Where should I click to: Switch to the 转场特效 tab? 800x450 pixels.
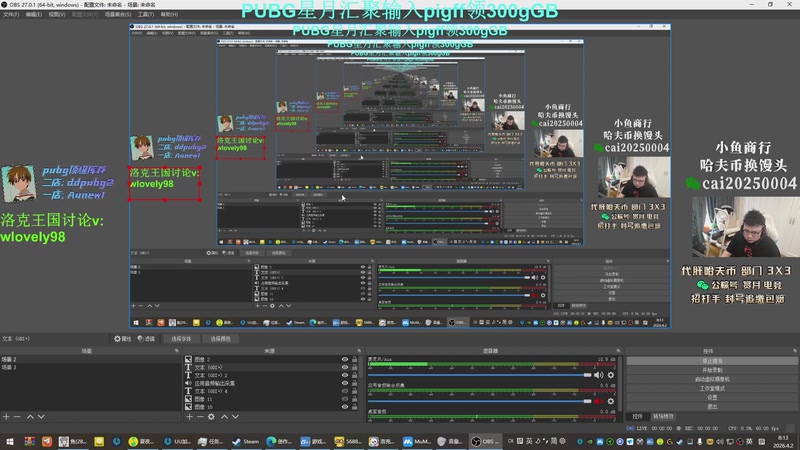[663, 417]
